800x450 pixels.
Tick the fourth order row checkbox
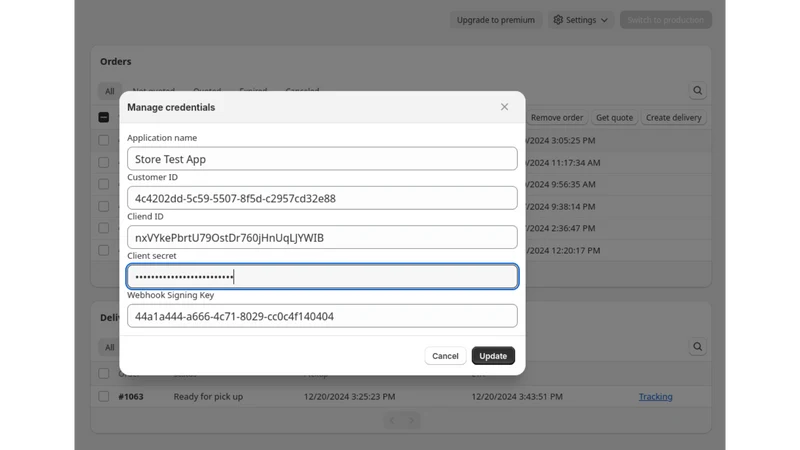tap(104, 206)
